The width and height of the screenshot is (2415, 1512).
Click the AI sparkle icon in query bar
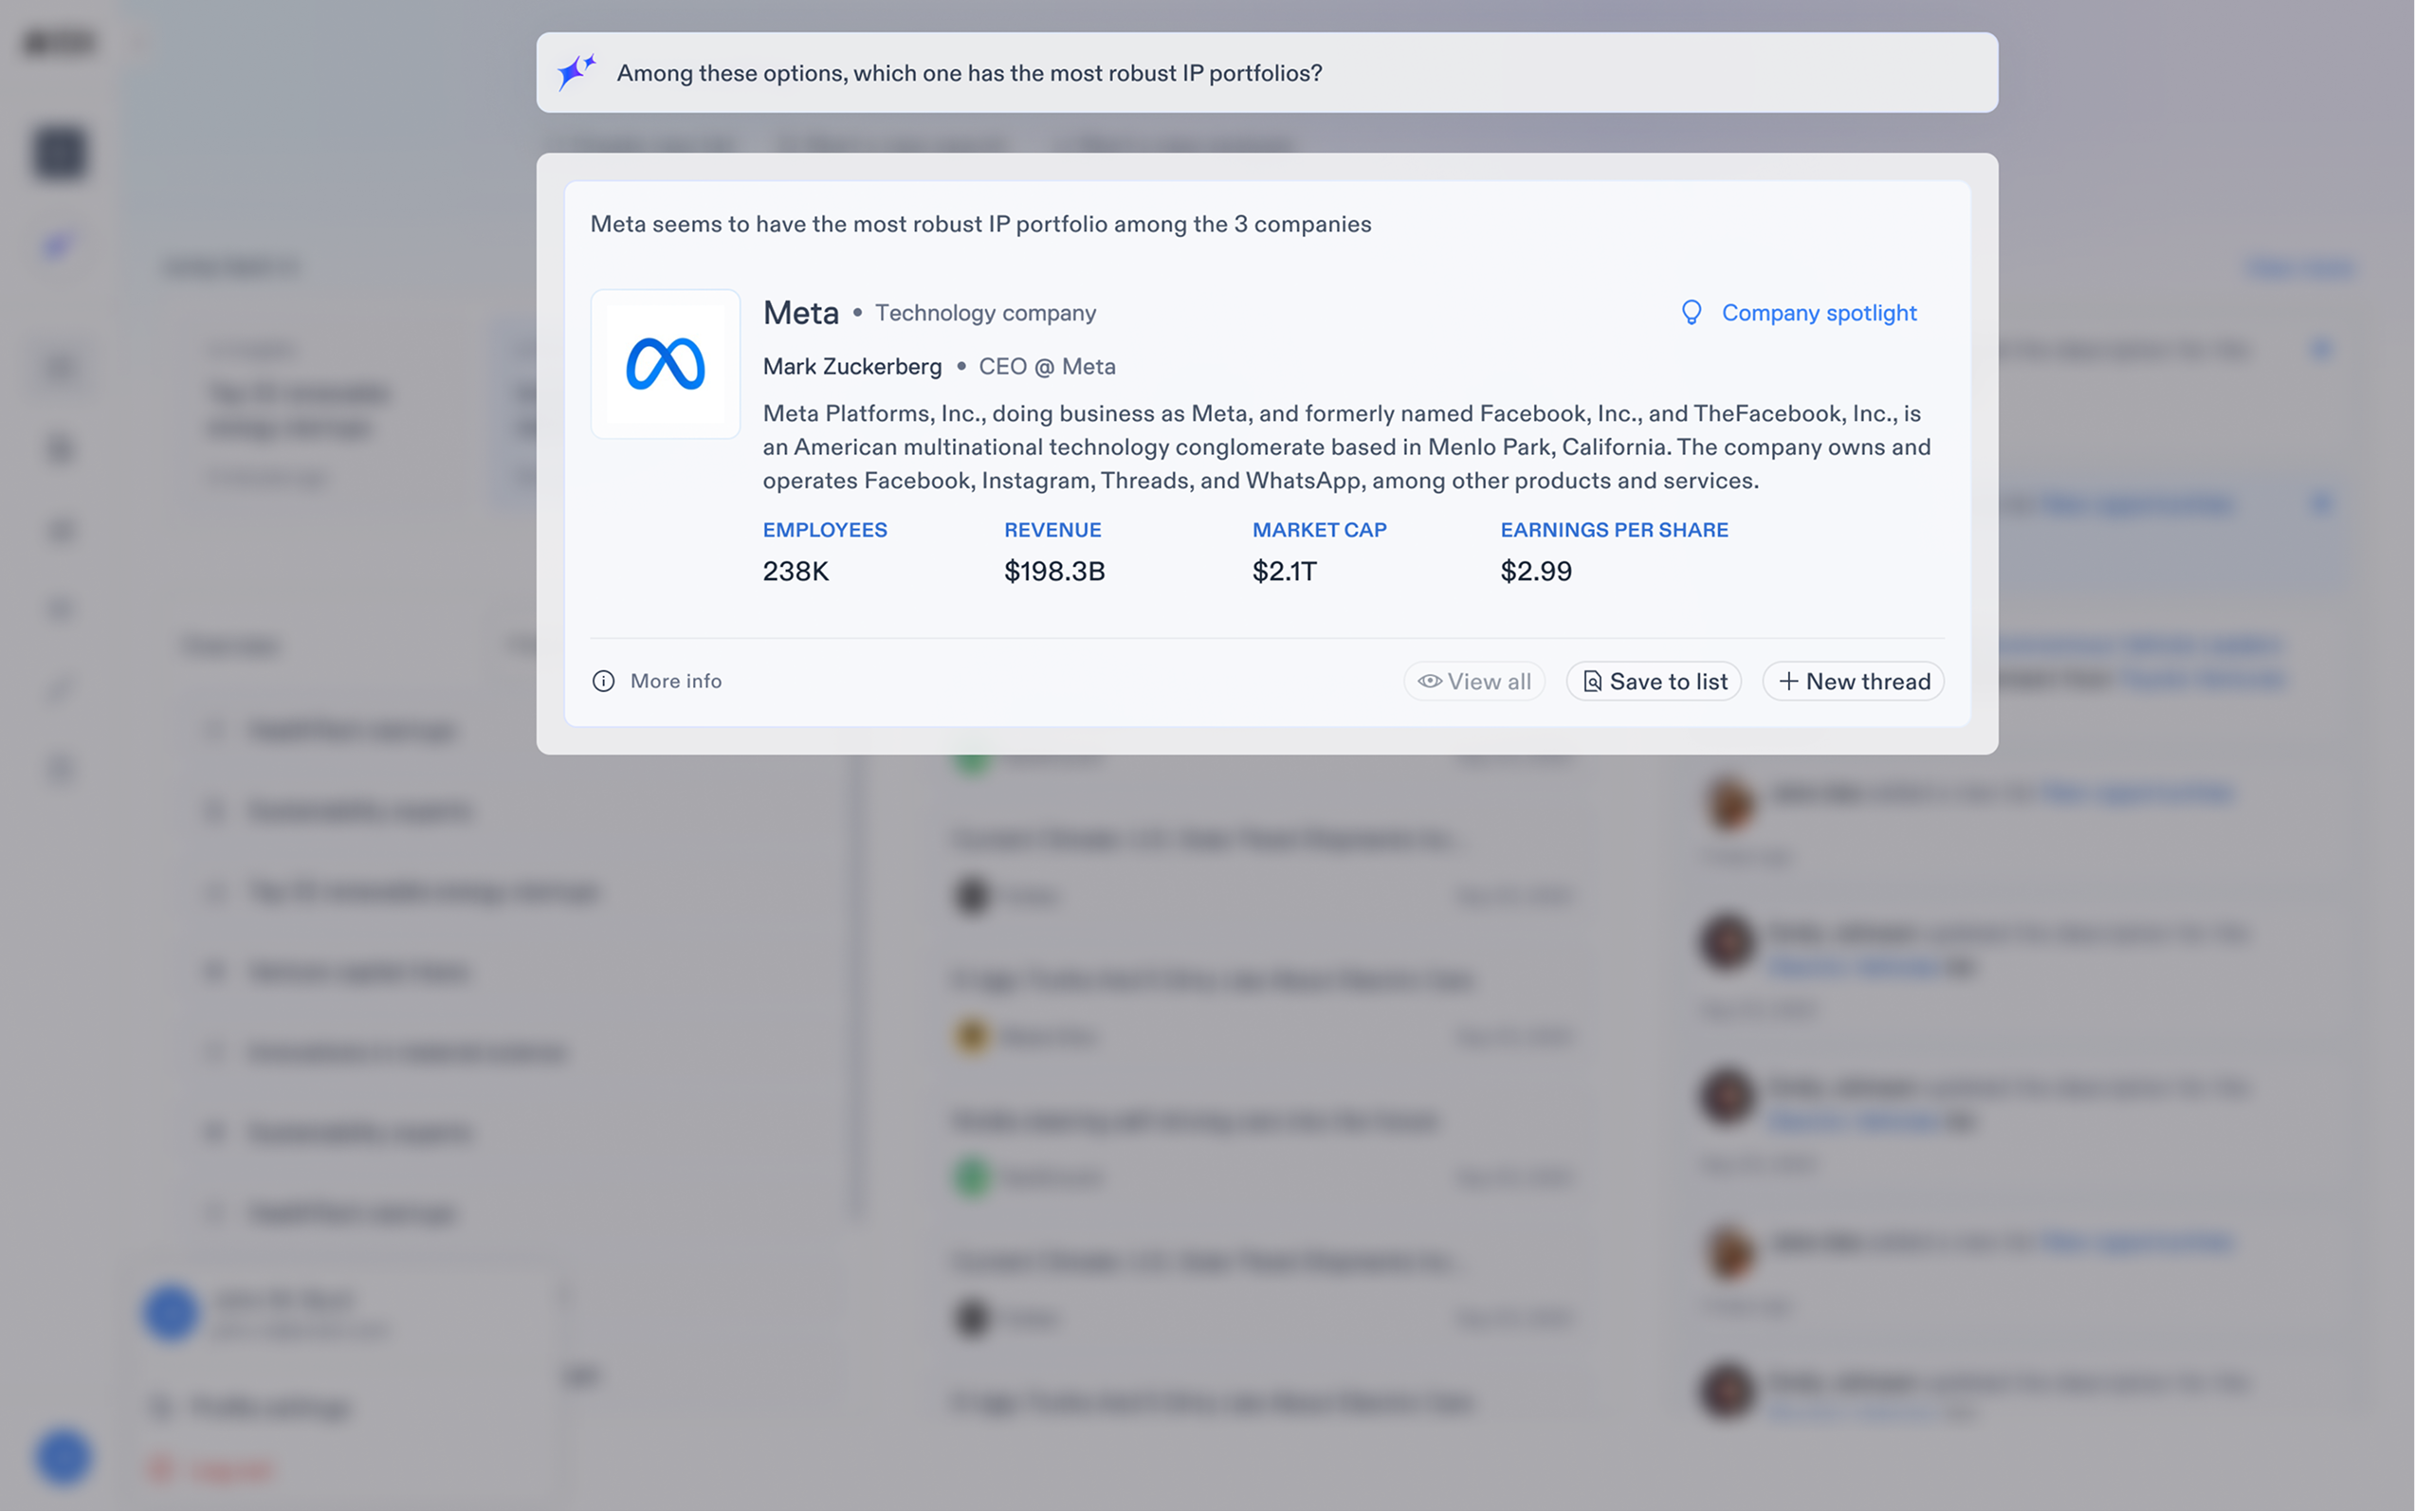pyautogui.click(x=576, y=72)
